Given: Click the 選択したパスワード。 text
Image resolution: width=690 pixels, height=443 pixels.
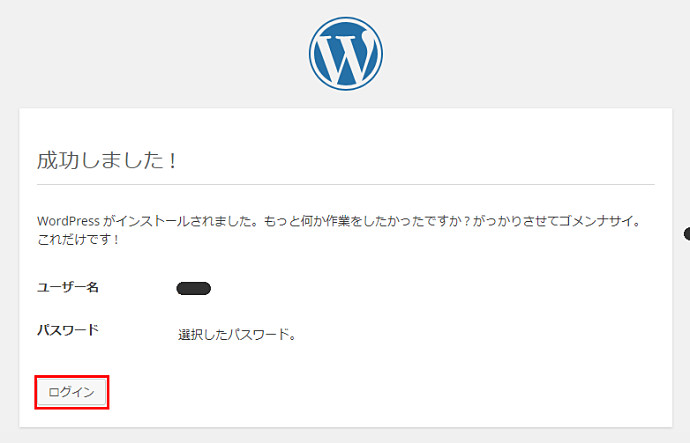Looking at the screenshot, I should click(237, 335).
